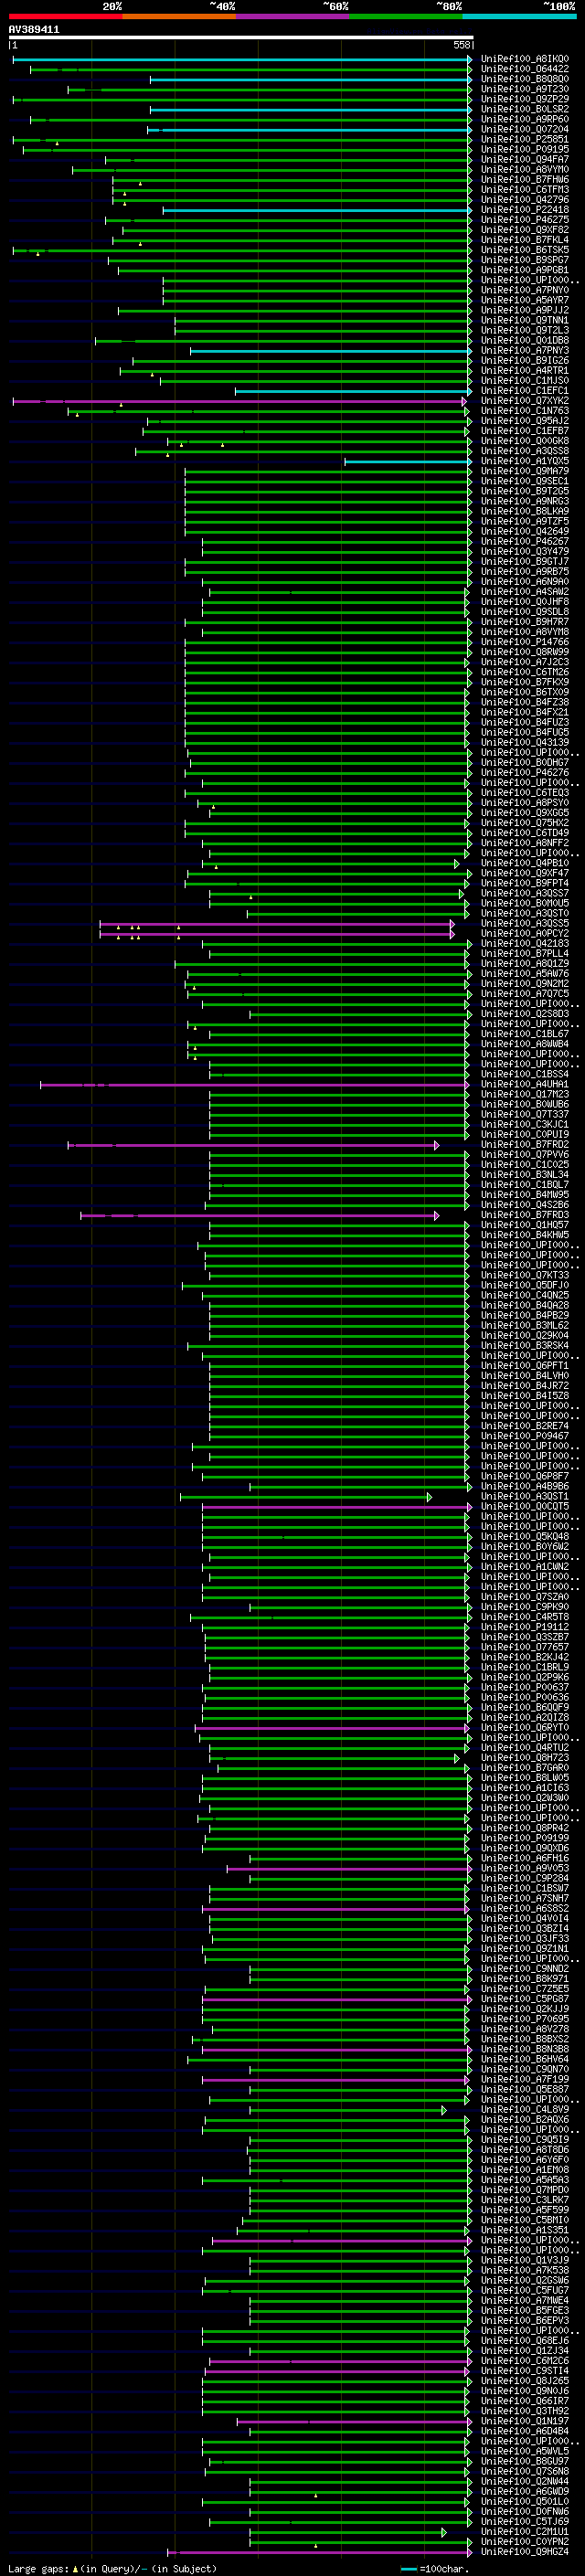This screenshot has height=2576, width=585.
Task: Click the cyan alignment bar for UniRef100_A8IKQ0
Action: [242, 59]
